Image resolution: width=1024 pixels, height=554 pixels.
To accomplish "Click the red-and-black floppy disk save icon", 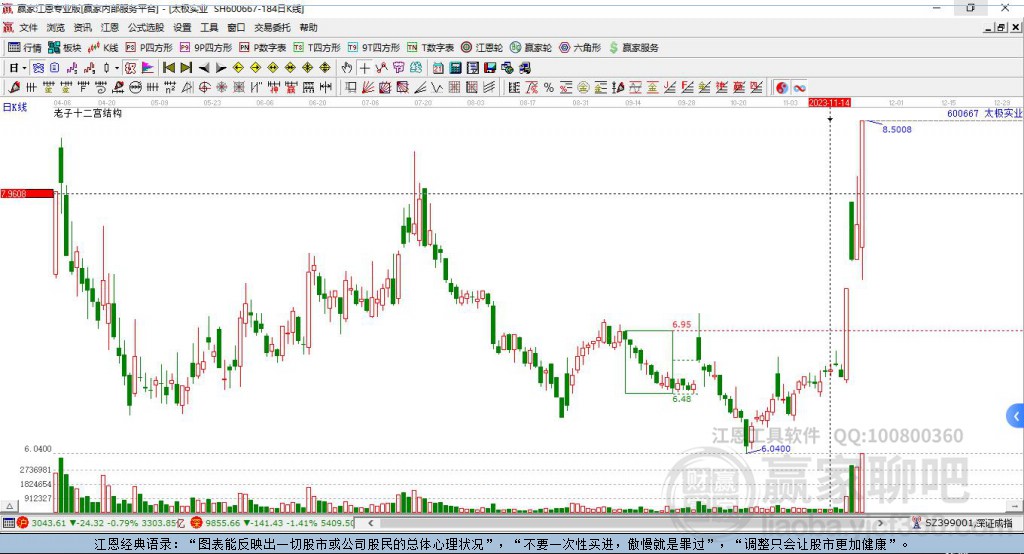I will [490, 68].
